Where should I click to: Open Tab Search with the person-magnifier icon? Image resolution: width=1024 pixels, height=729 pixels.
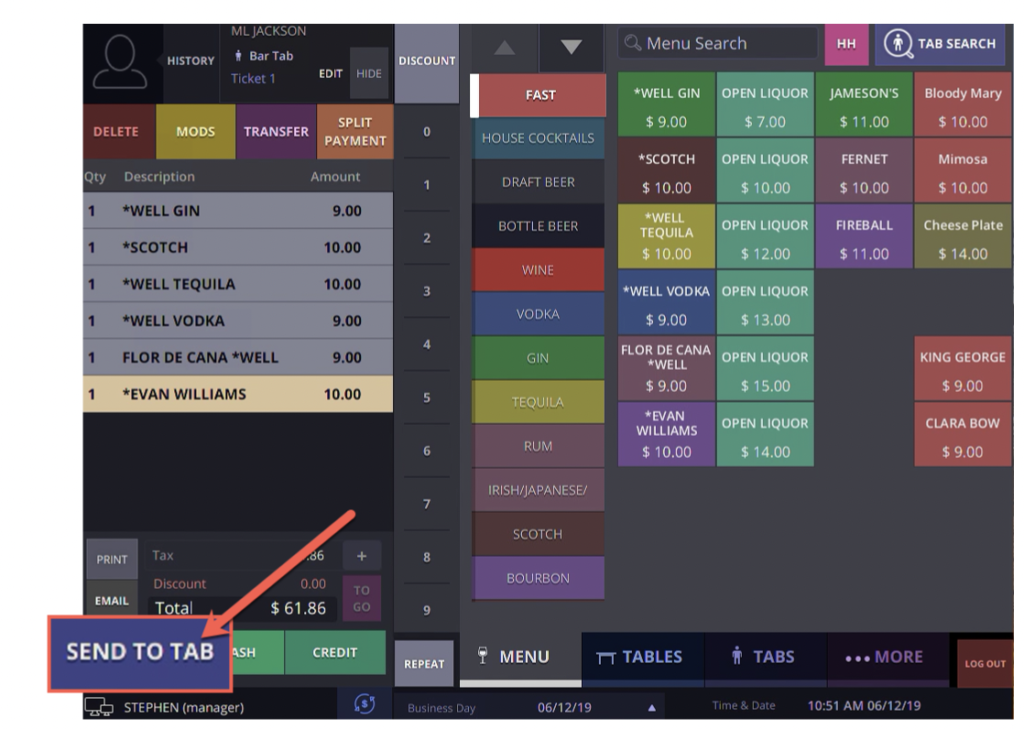pos(897,44)
